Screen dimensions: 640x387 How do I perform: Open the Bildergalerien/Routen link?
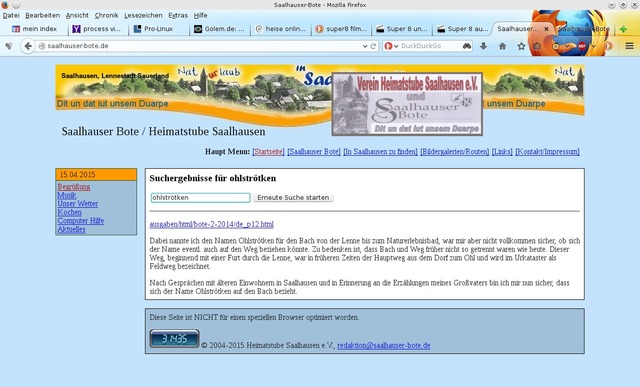(455, 151)
